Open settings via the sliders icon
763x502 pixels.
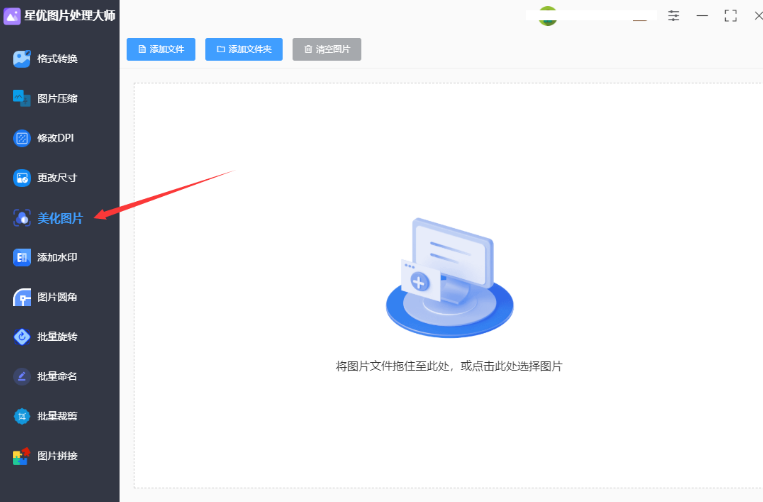tap(673, 16)
